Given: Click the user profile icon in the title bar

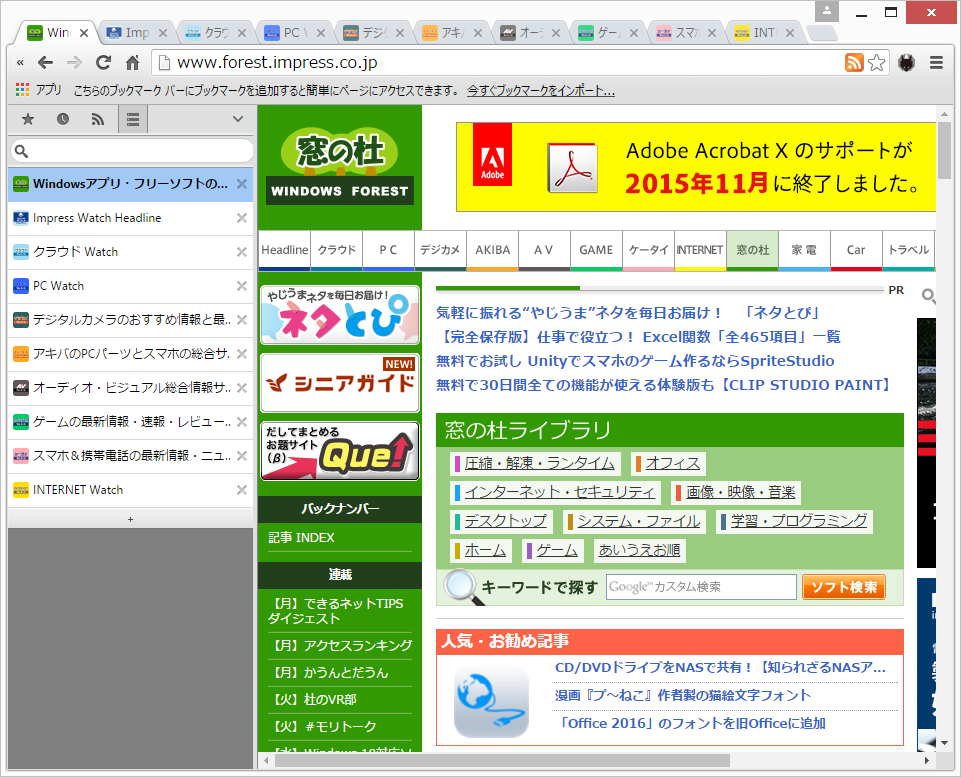Looking at the screenshot, I should point(826,12).
